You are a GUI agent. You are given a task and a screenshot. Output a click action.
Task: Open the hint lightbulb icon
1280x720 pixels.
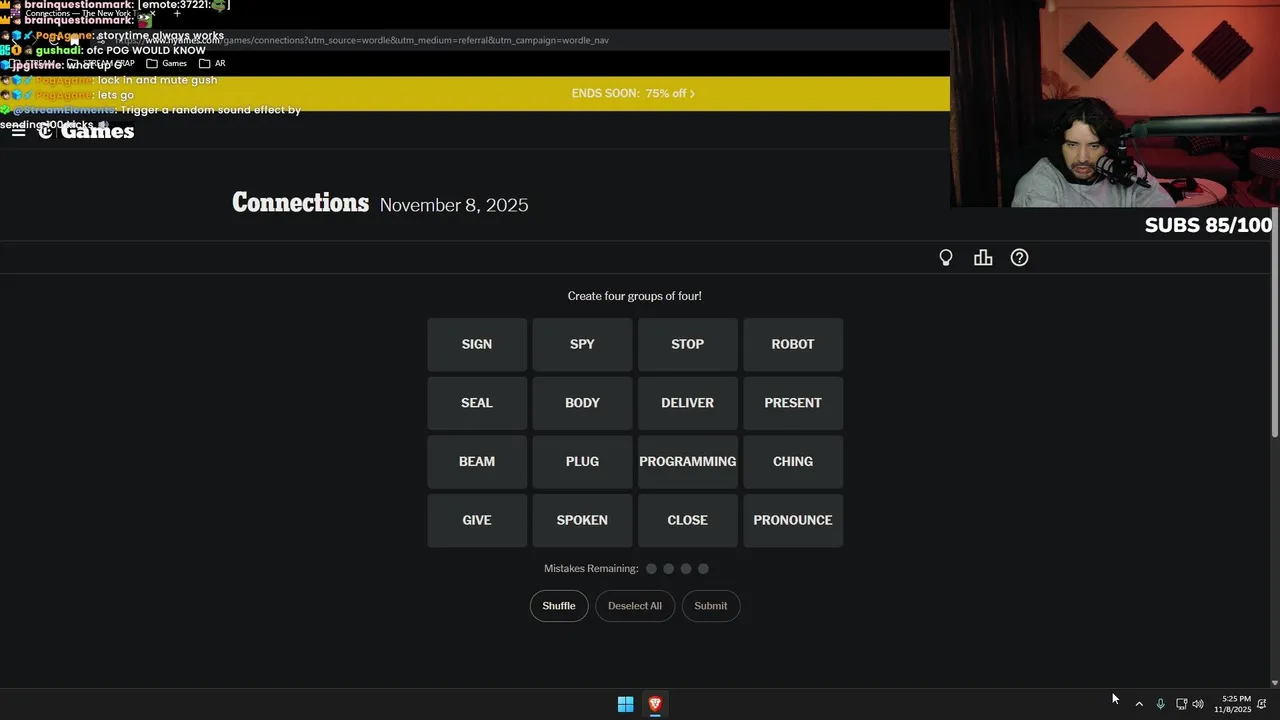[946, 258]
